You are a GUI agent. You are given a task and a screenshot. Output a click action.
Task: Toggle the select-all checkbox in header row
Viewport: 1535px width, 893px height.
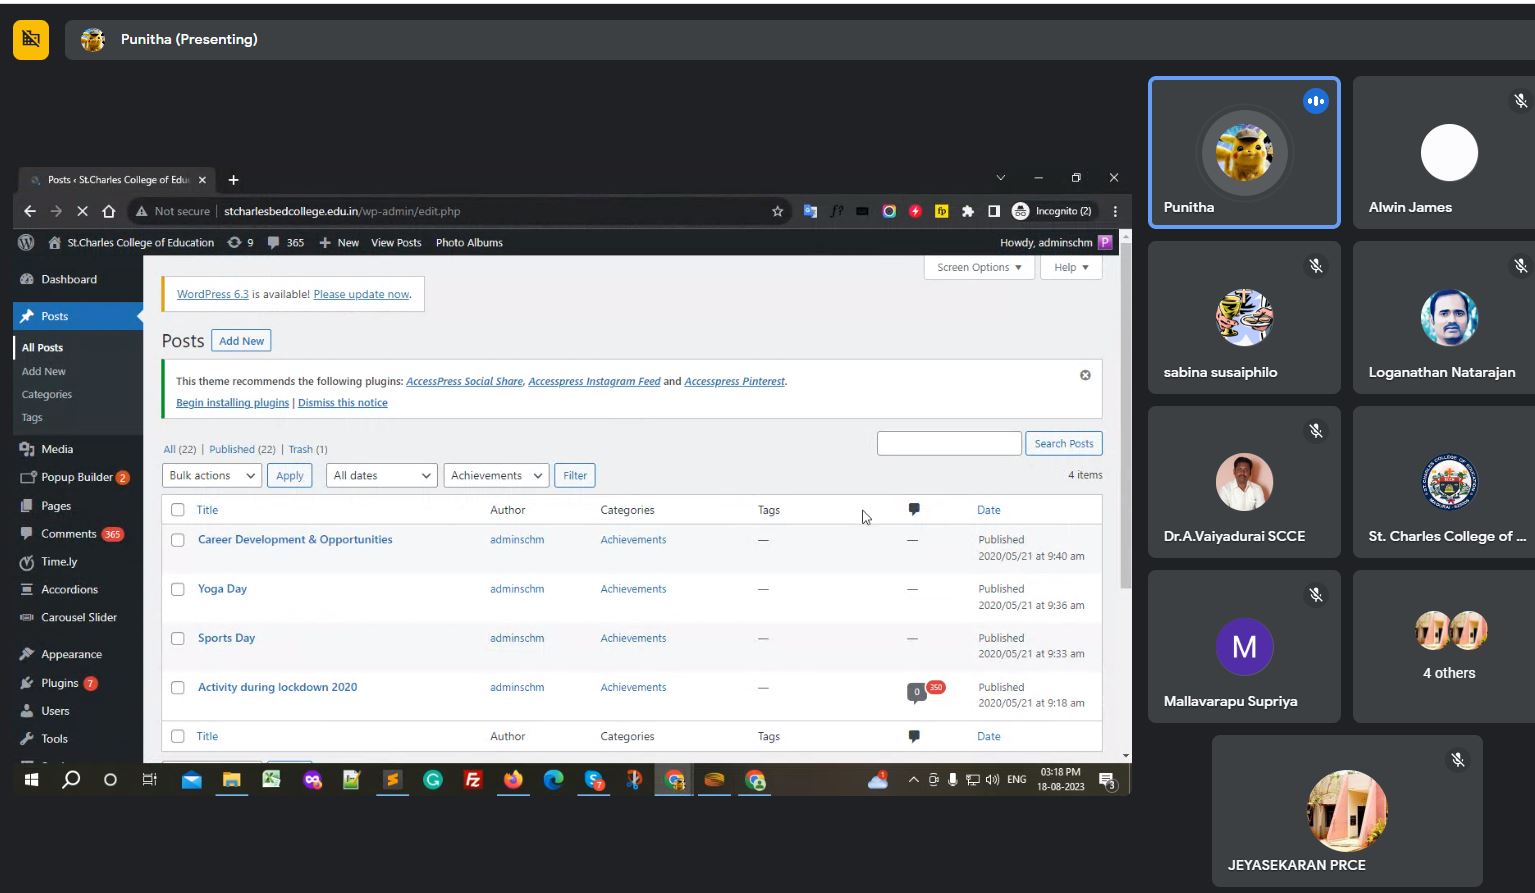pyautogui.click(x=178, y=510)
